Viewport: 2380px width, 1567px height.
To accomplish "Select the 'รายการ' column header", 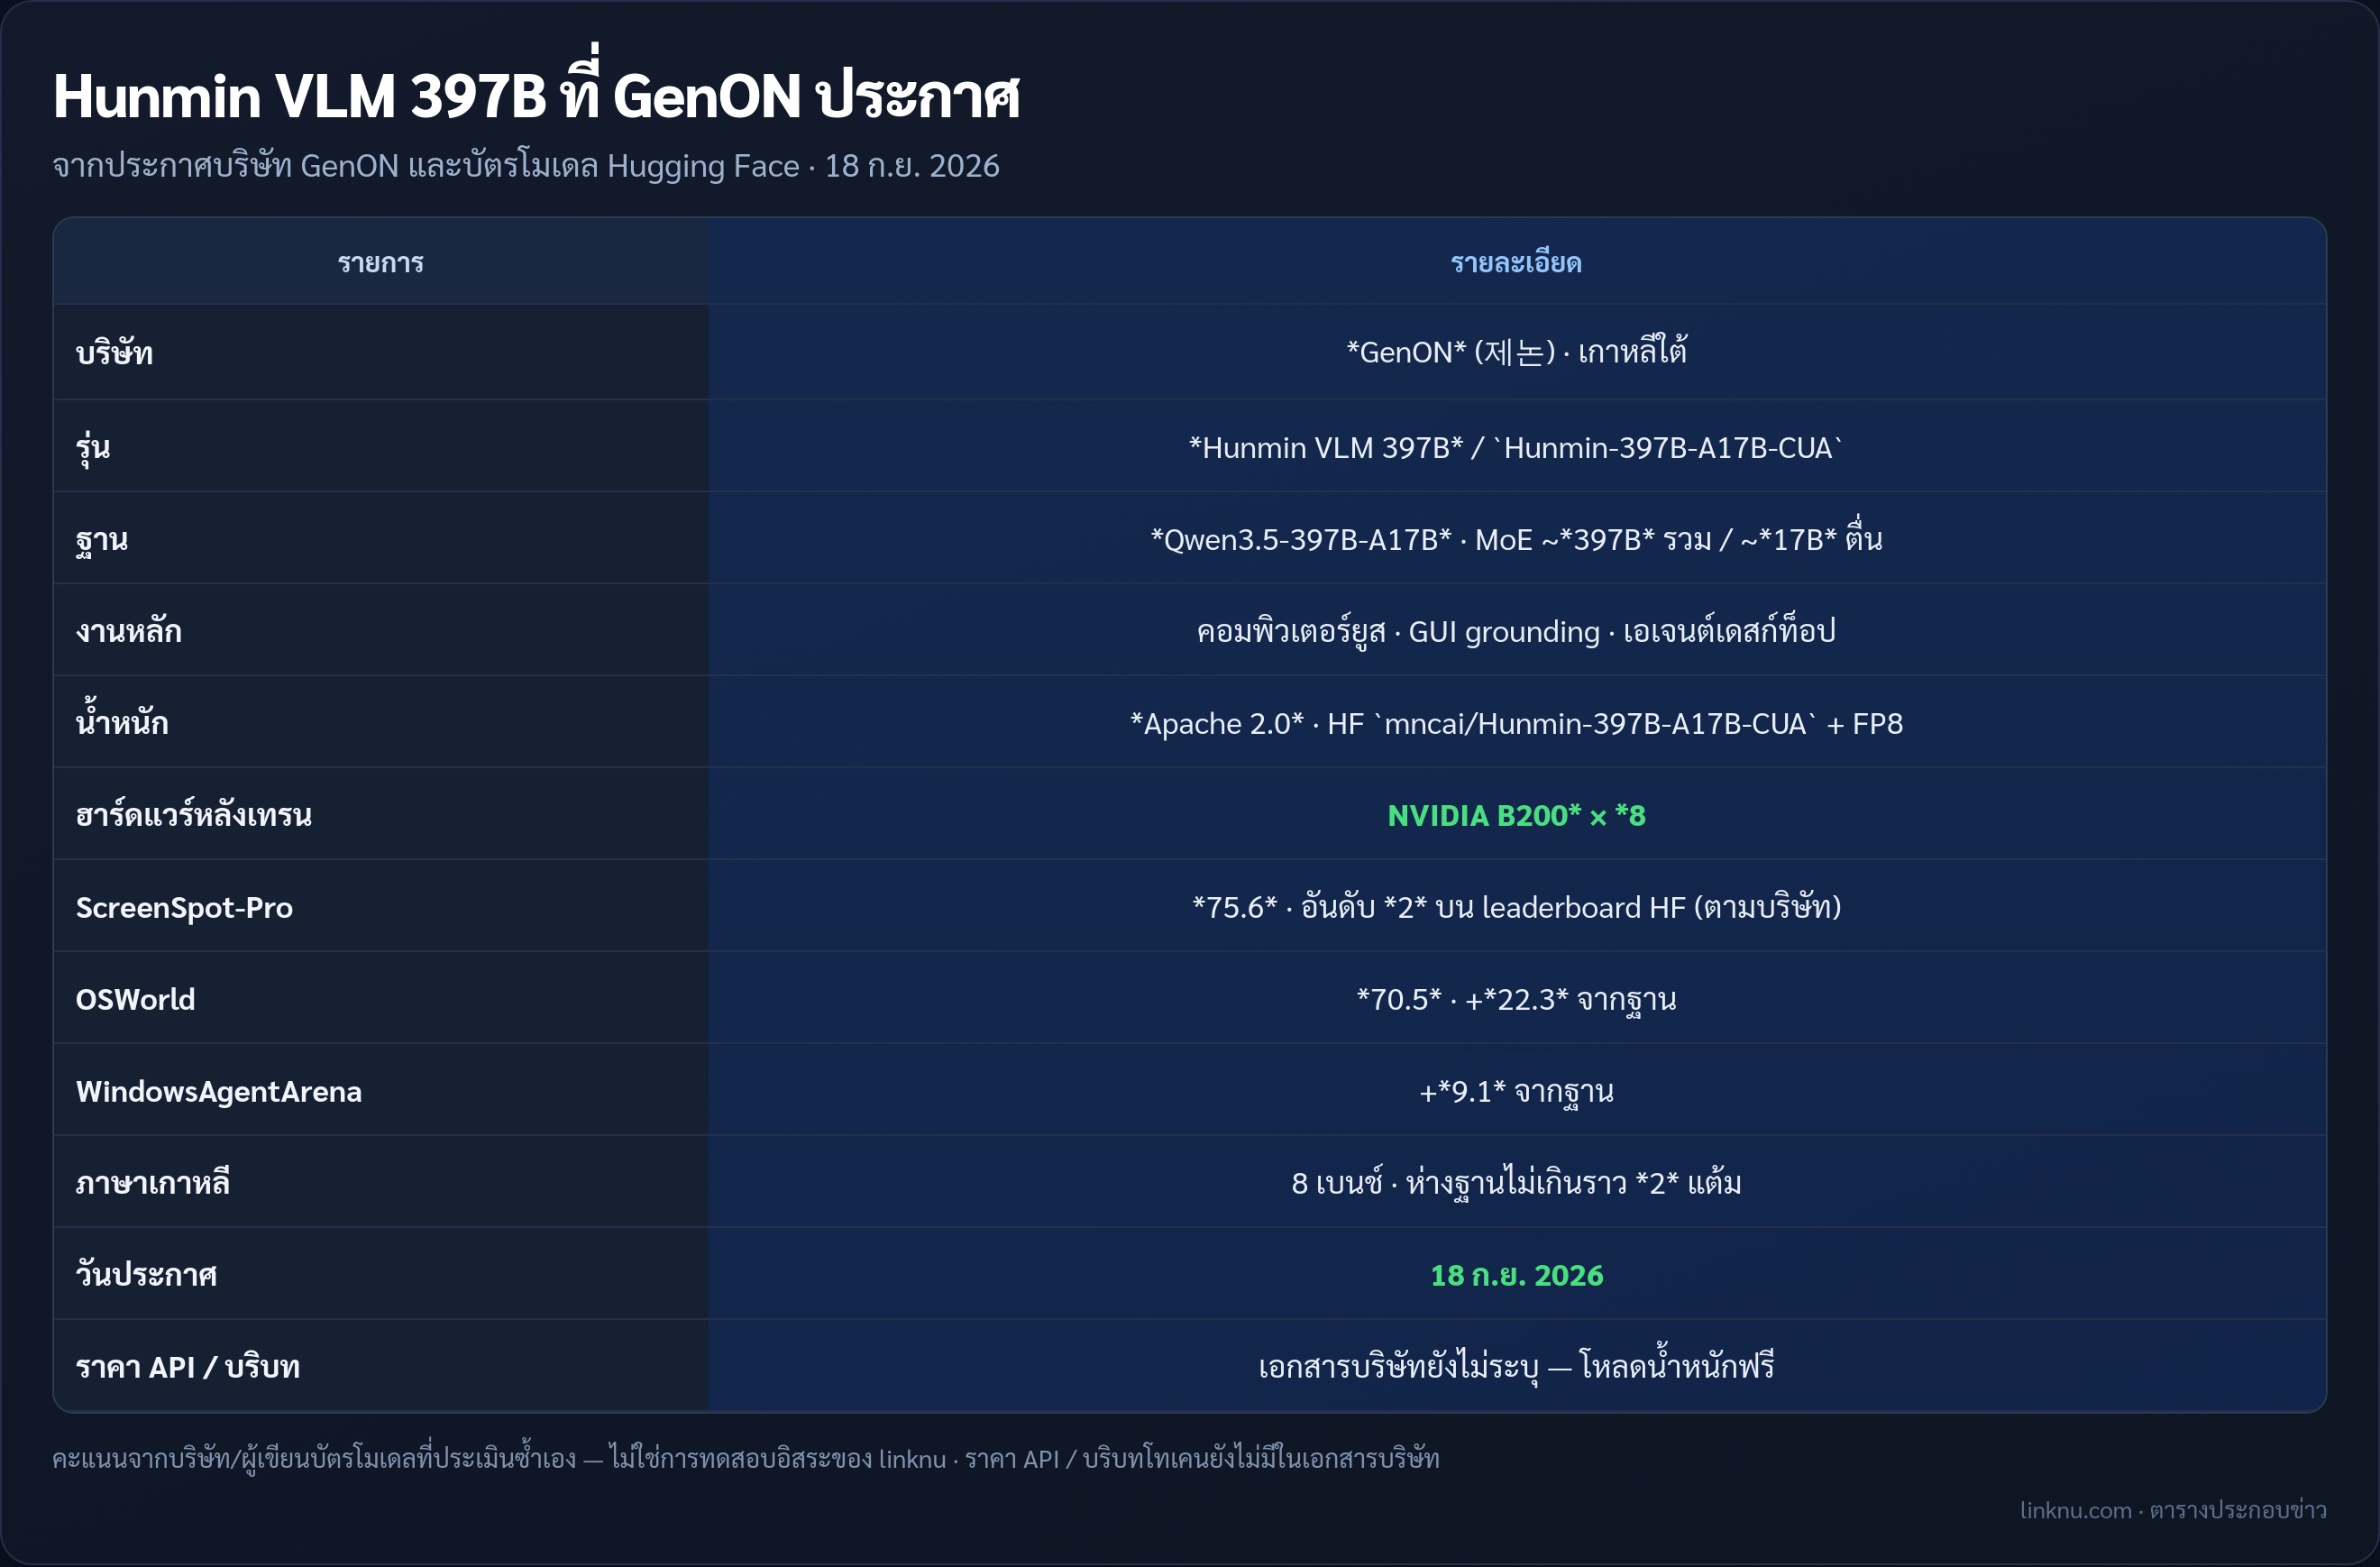I will [381, 262].
